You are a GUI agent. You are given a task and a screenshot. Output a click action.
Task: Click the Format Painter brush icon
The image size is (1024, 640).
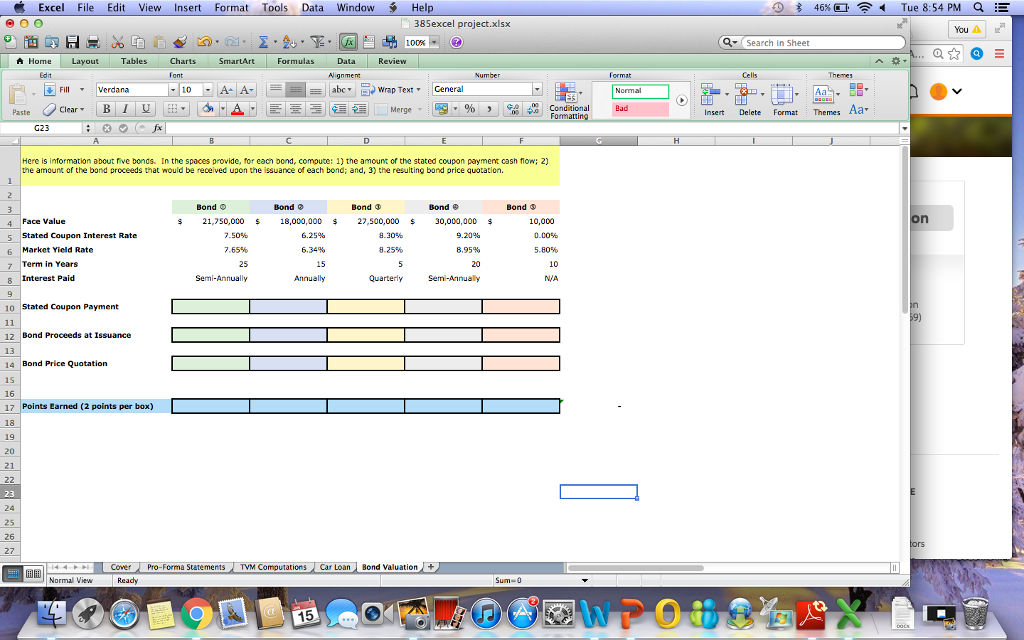coord(180,42)
